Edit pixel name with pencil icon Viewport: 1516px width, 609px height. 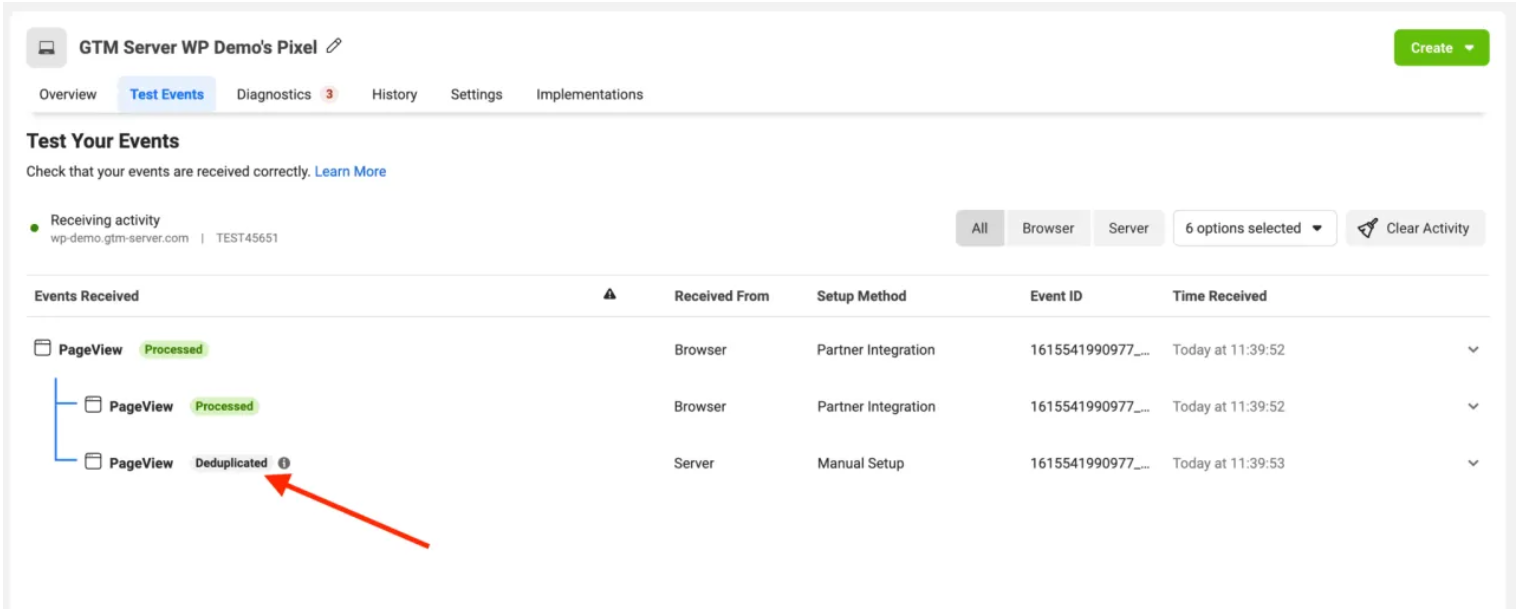pos(334,46)
